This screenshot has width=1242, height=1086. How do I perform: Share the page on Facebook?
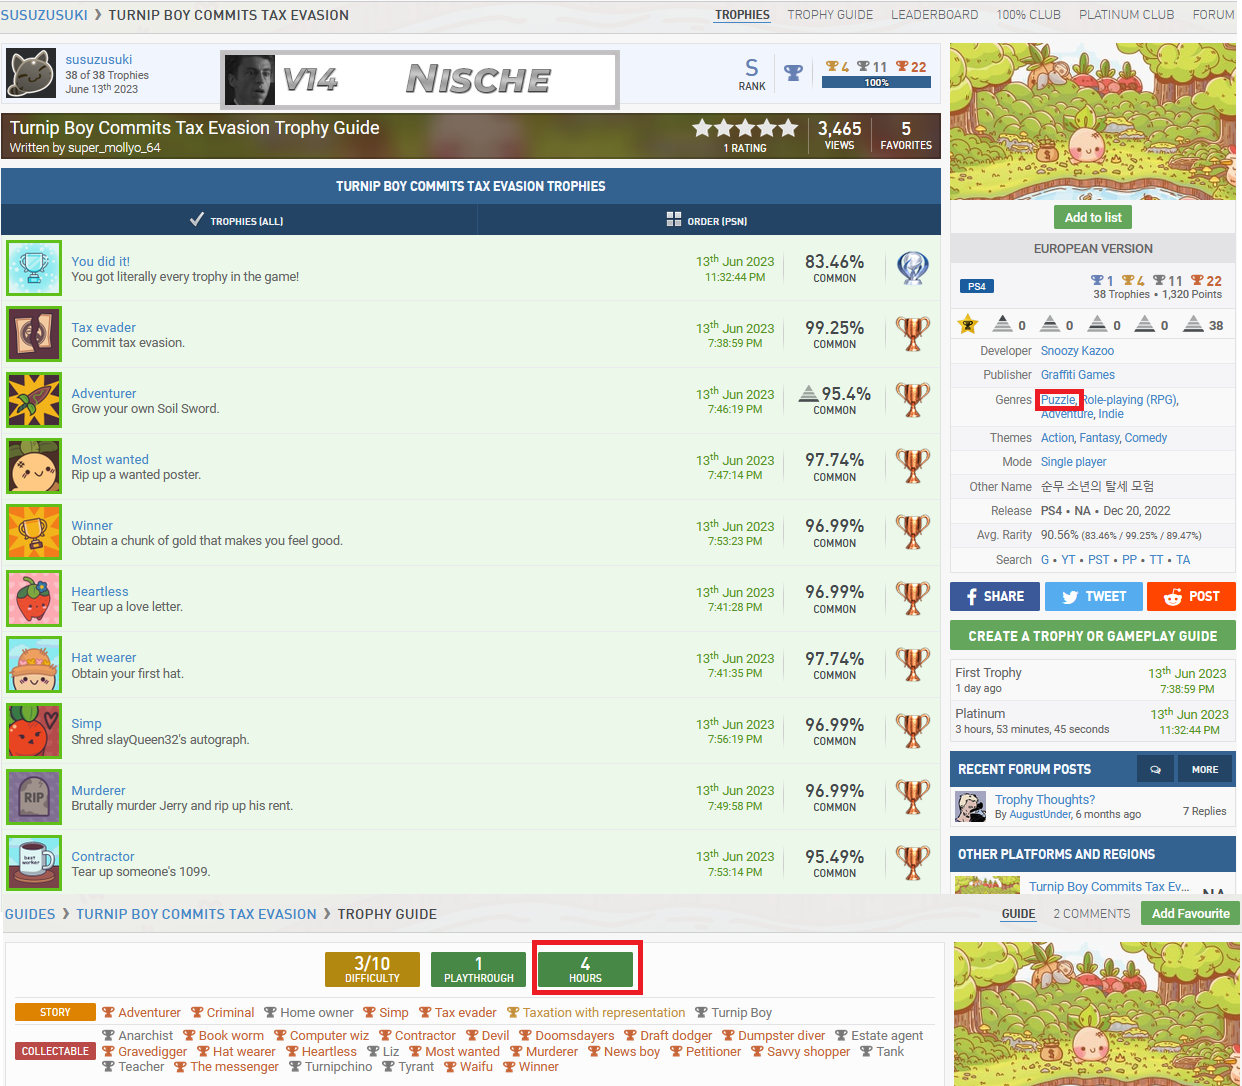(x=993, y=596)
